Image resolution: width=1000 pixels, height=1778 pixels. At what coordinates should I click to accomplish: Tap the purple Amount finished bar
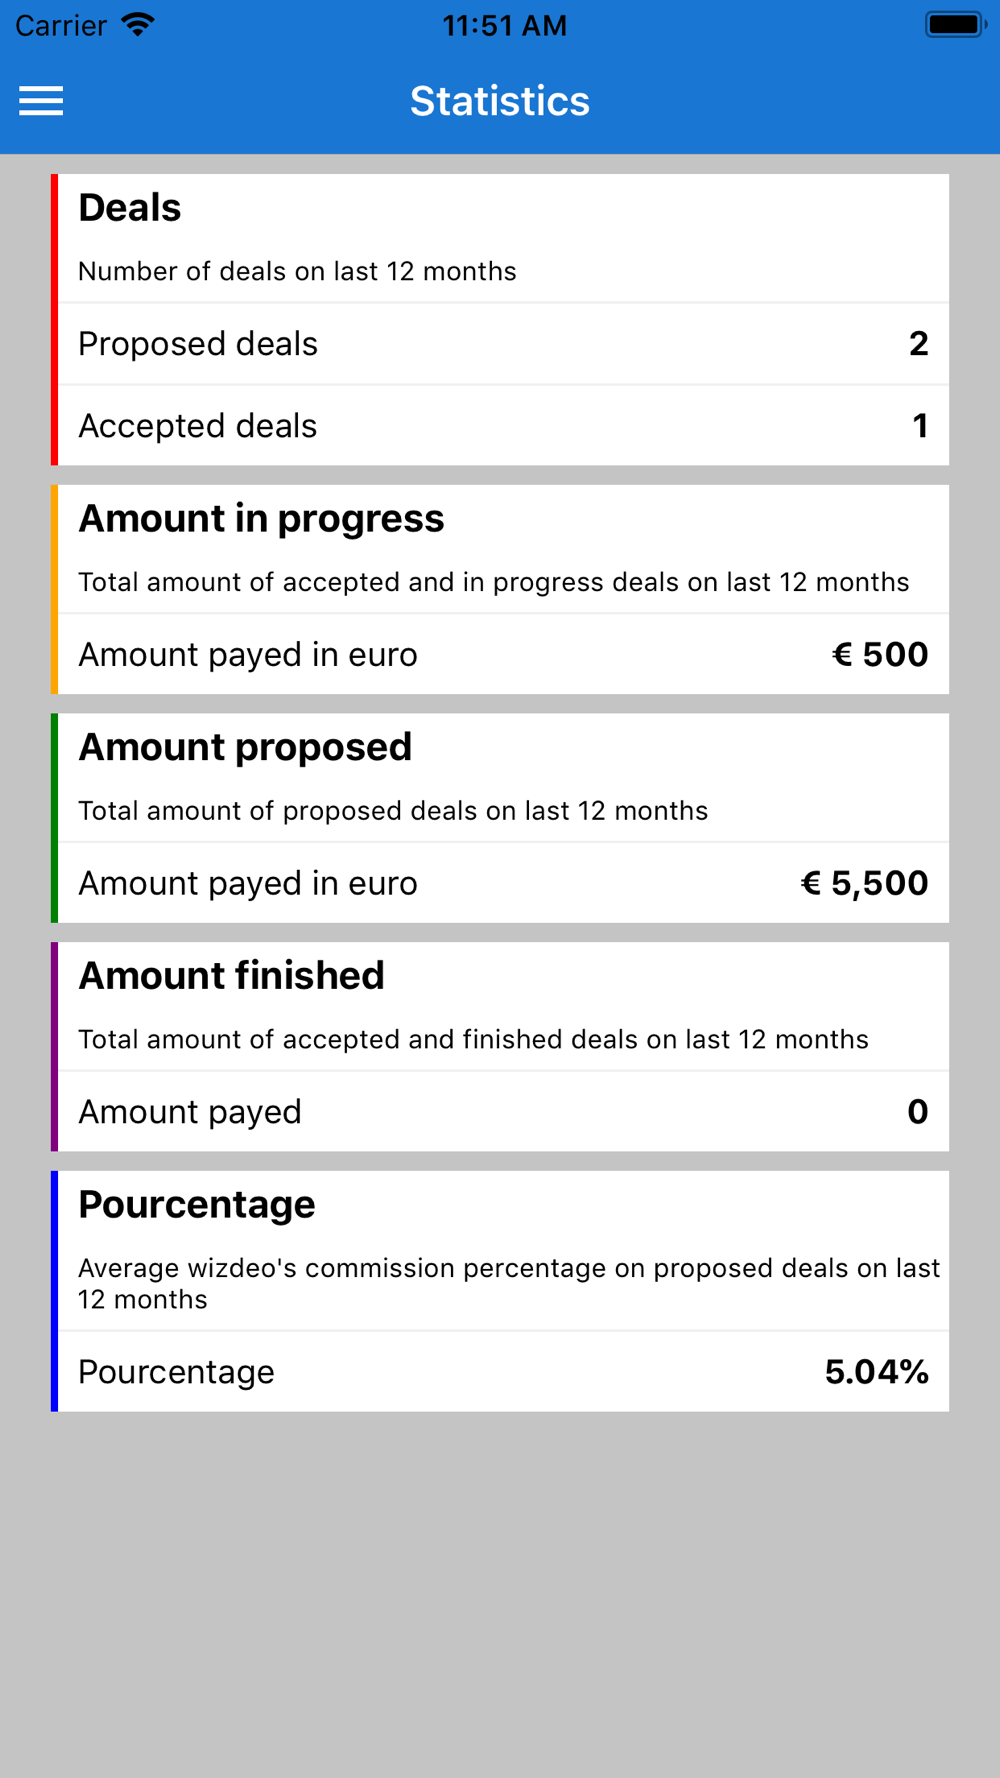pos(55,1047)
